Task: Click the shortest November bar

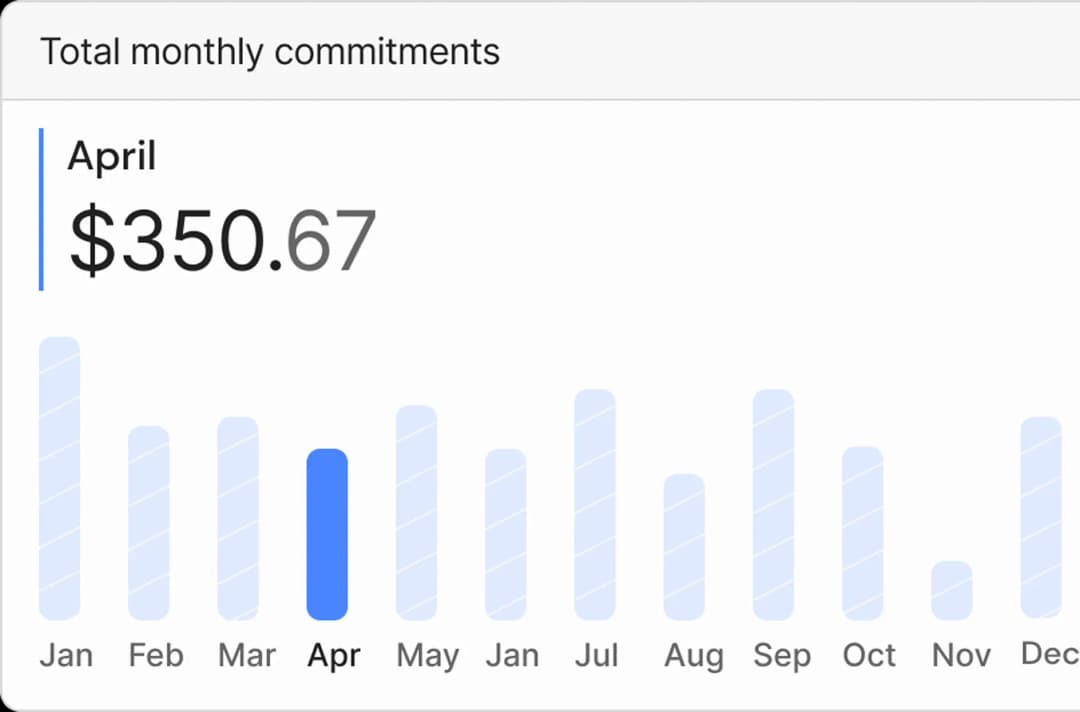Action: coord(949,590)
